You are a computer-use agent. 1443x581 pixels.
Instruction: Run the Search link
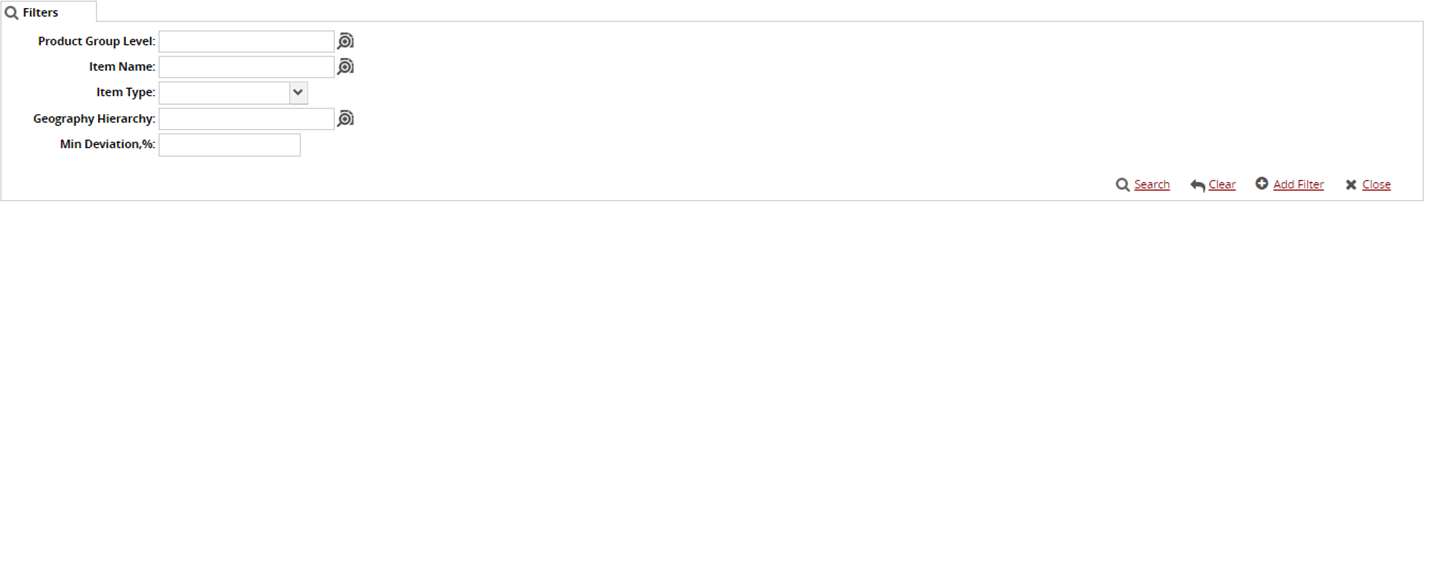pyautogui.click(x=1152, y=185)
